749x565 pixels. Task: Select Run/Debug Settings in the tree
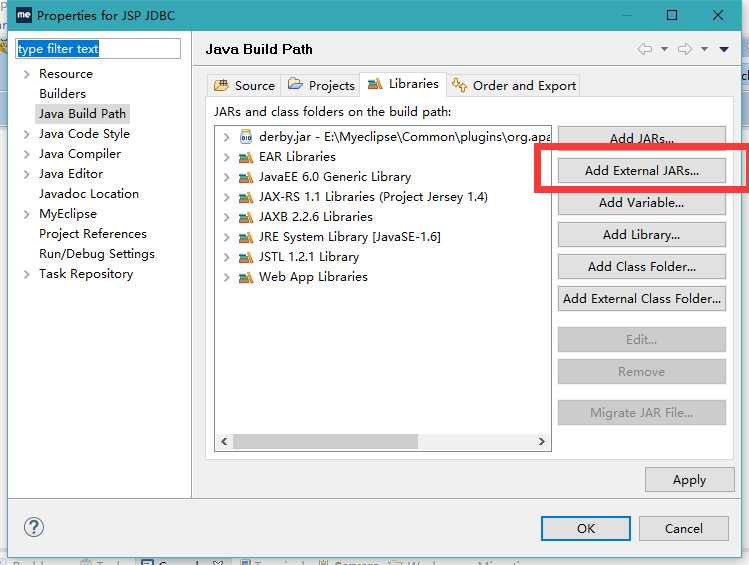96,254
